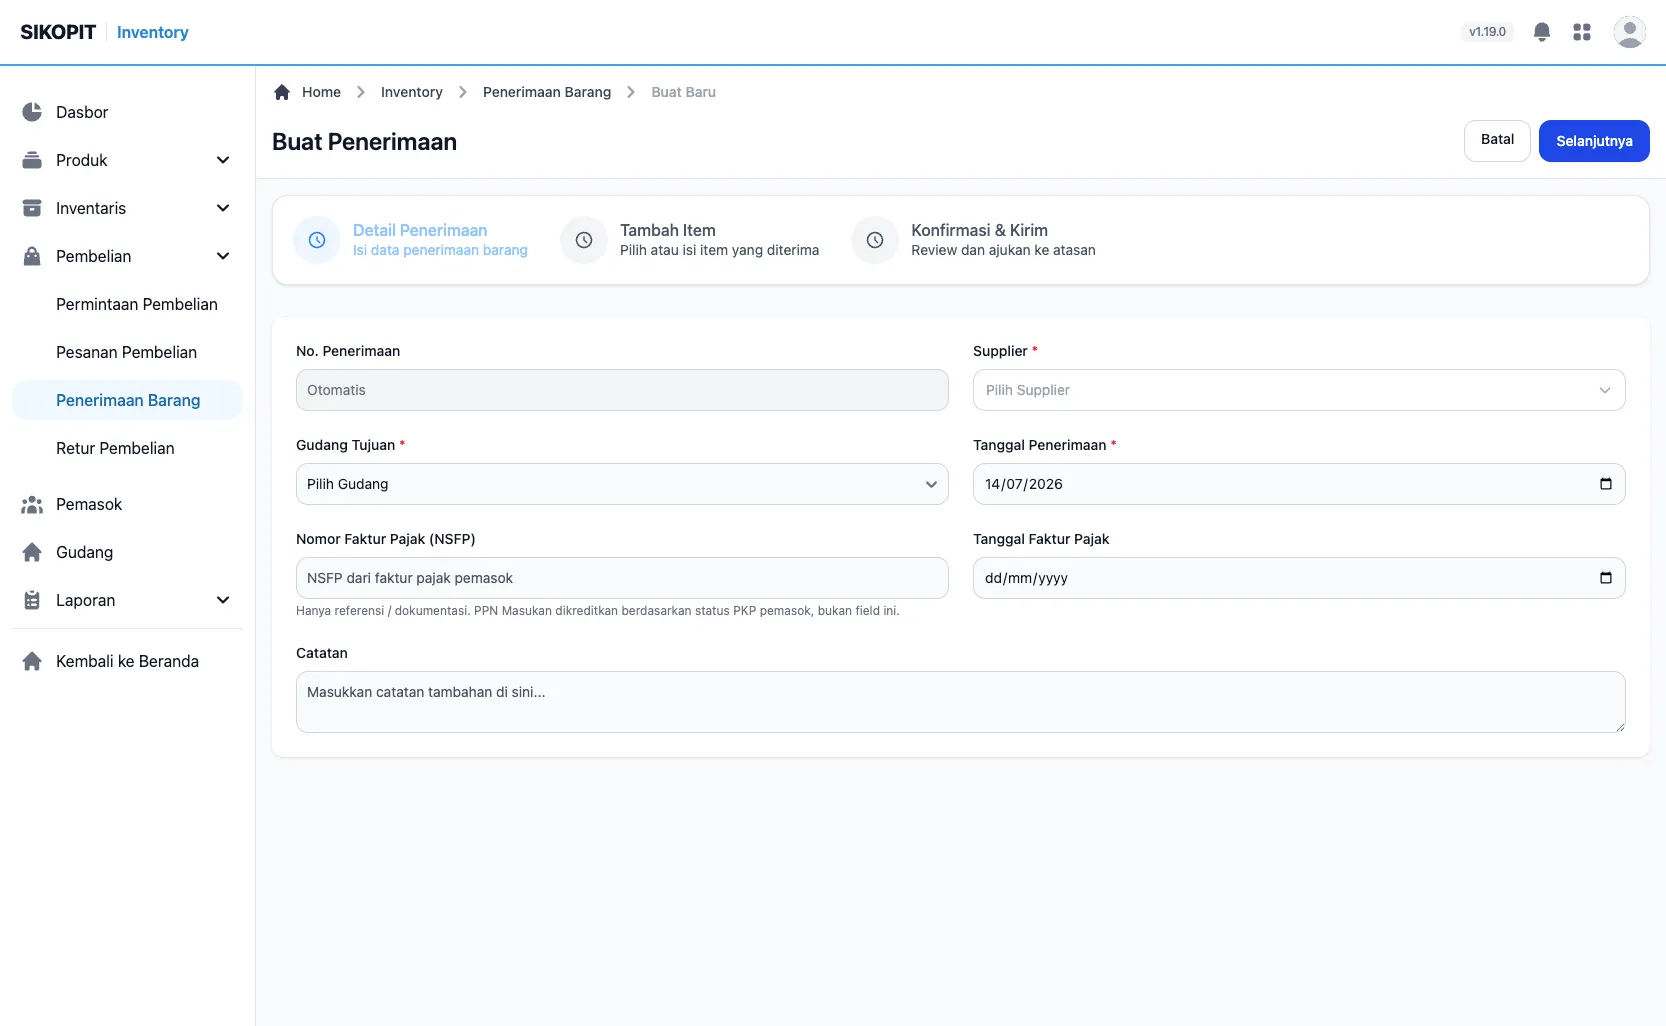Click the Pemasok people icon in sidebar
The image size is (1666, 1026).
coord(32,504)
